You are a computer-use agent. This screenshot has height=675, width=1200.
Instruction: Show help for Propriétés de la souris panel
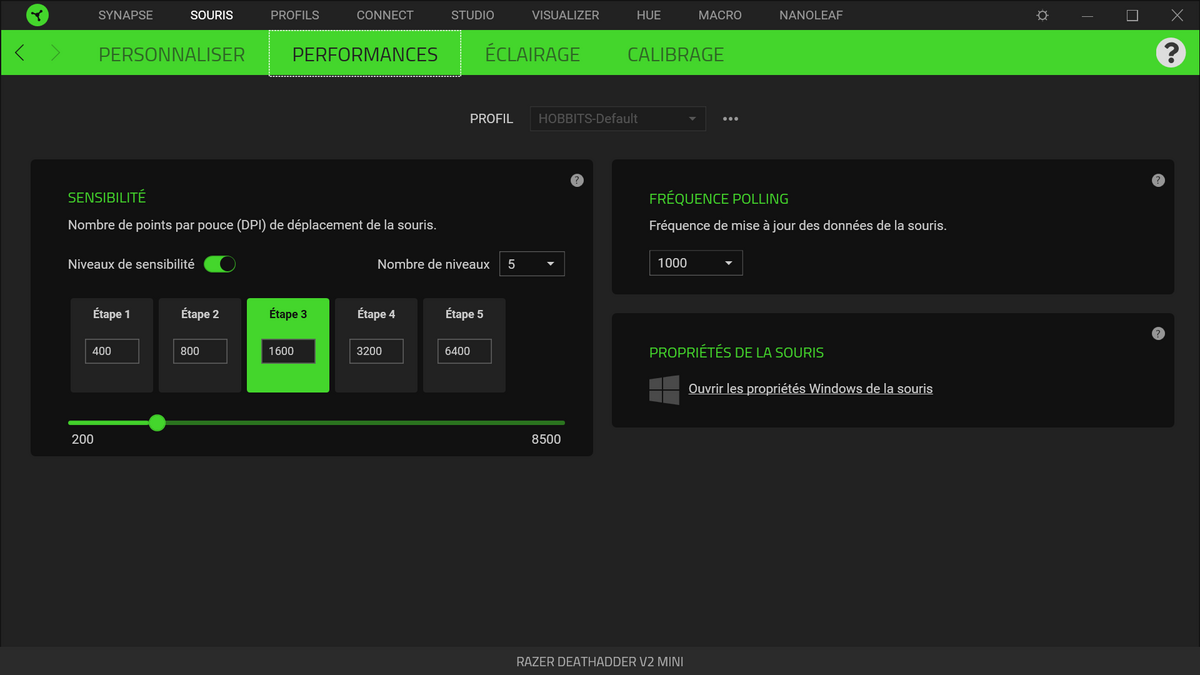[1158, 333]
